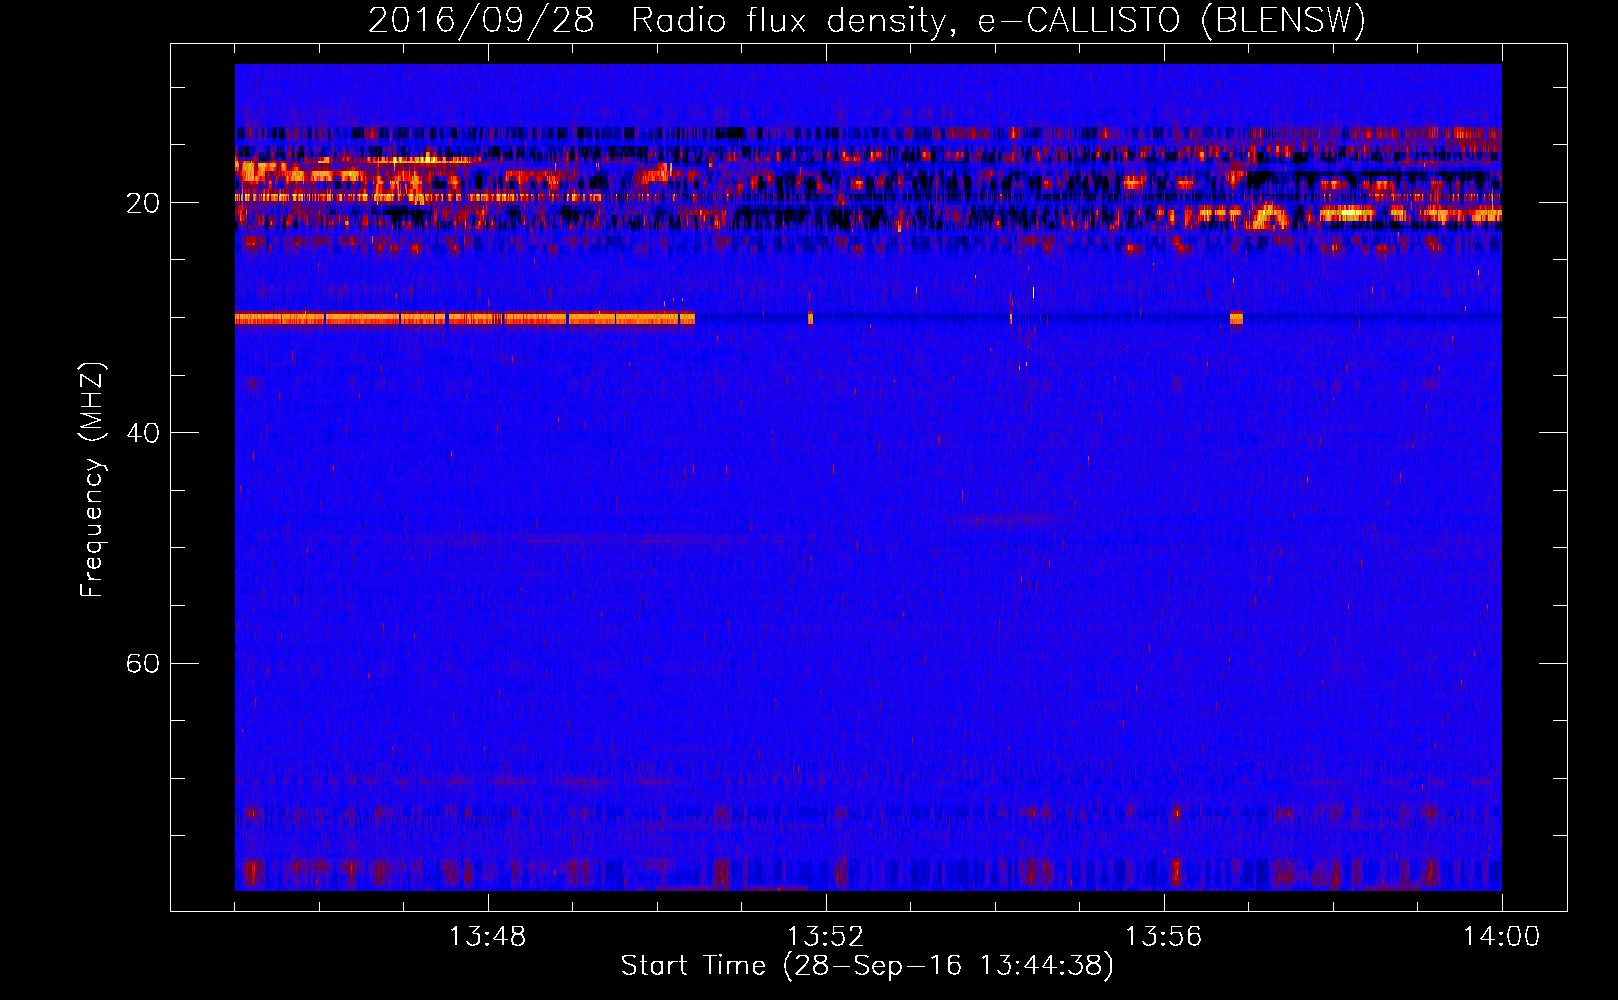This screenshot has width=1618, height=1000.
Task: Click the 40 MHz frequency tick label
Action: click(x=143, y=433)
